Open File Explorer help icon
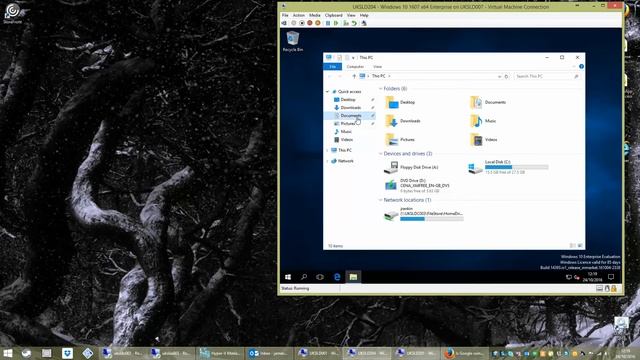 [x=581, y=67]
